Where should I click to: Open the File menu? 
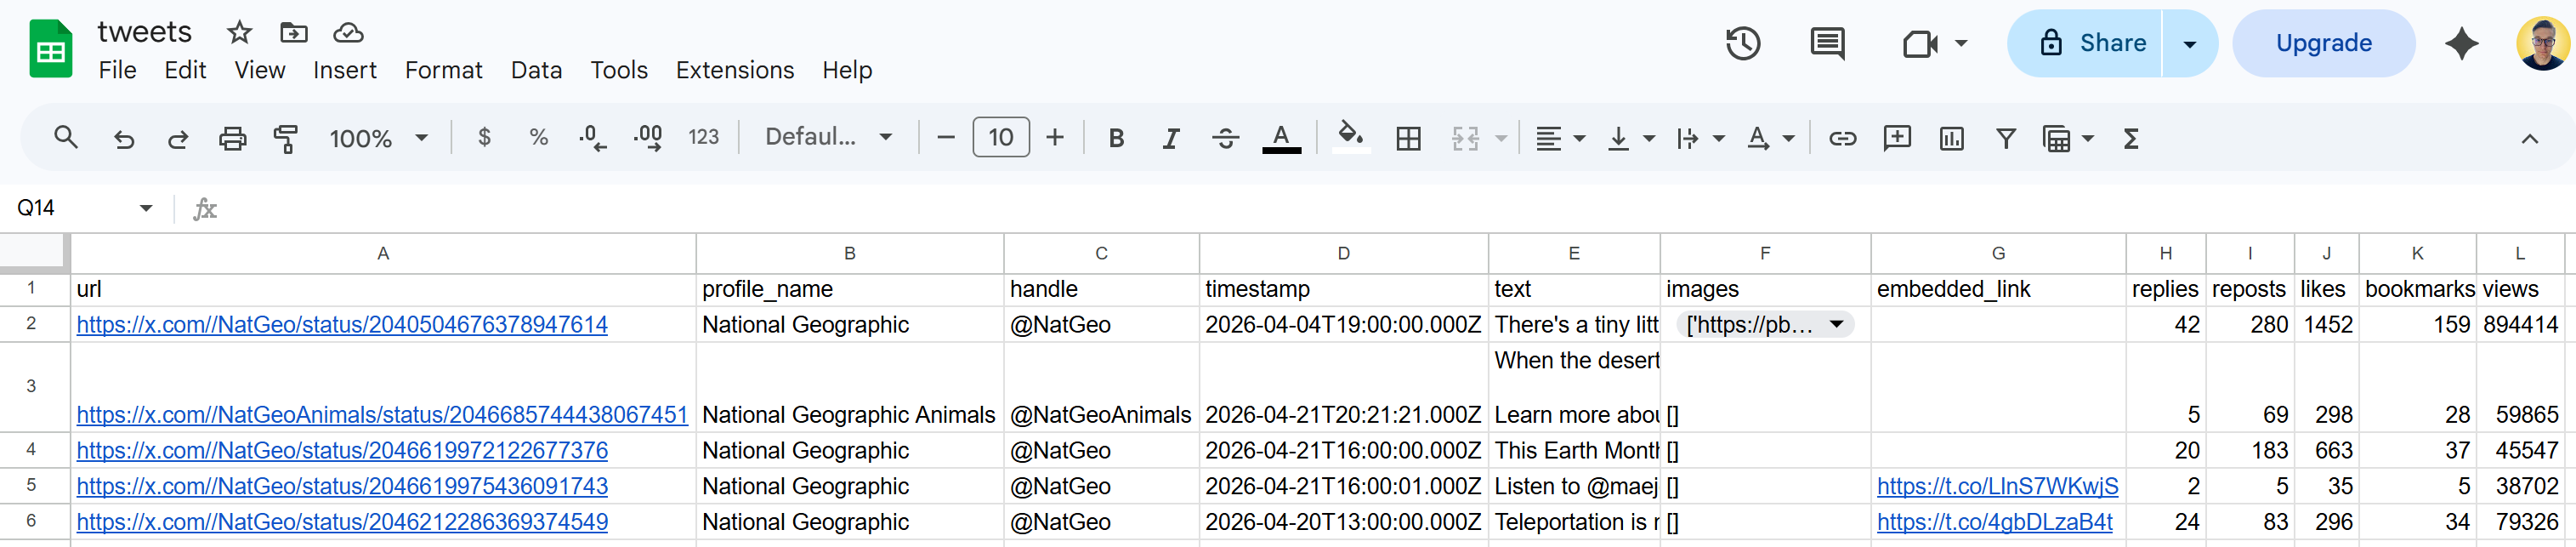tap(117, 70)
